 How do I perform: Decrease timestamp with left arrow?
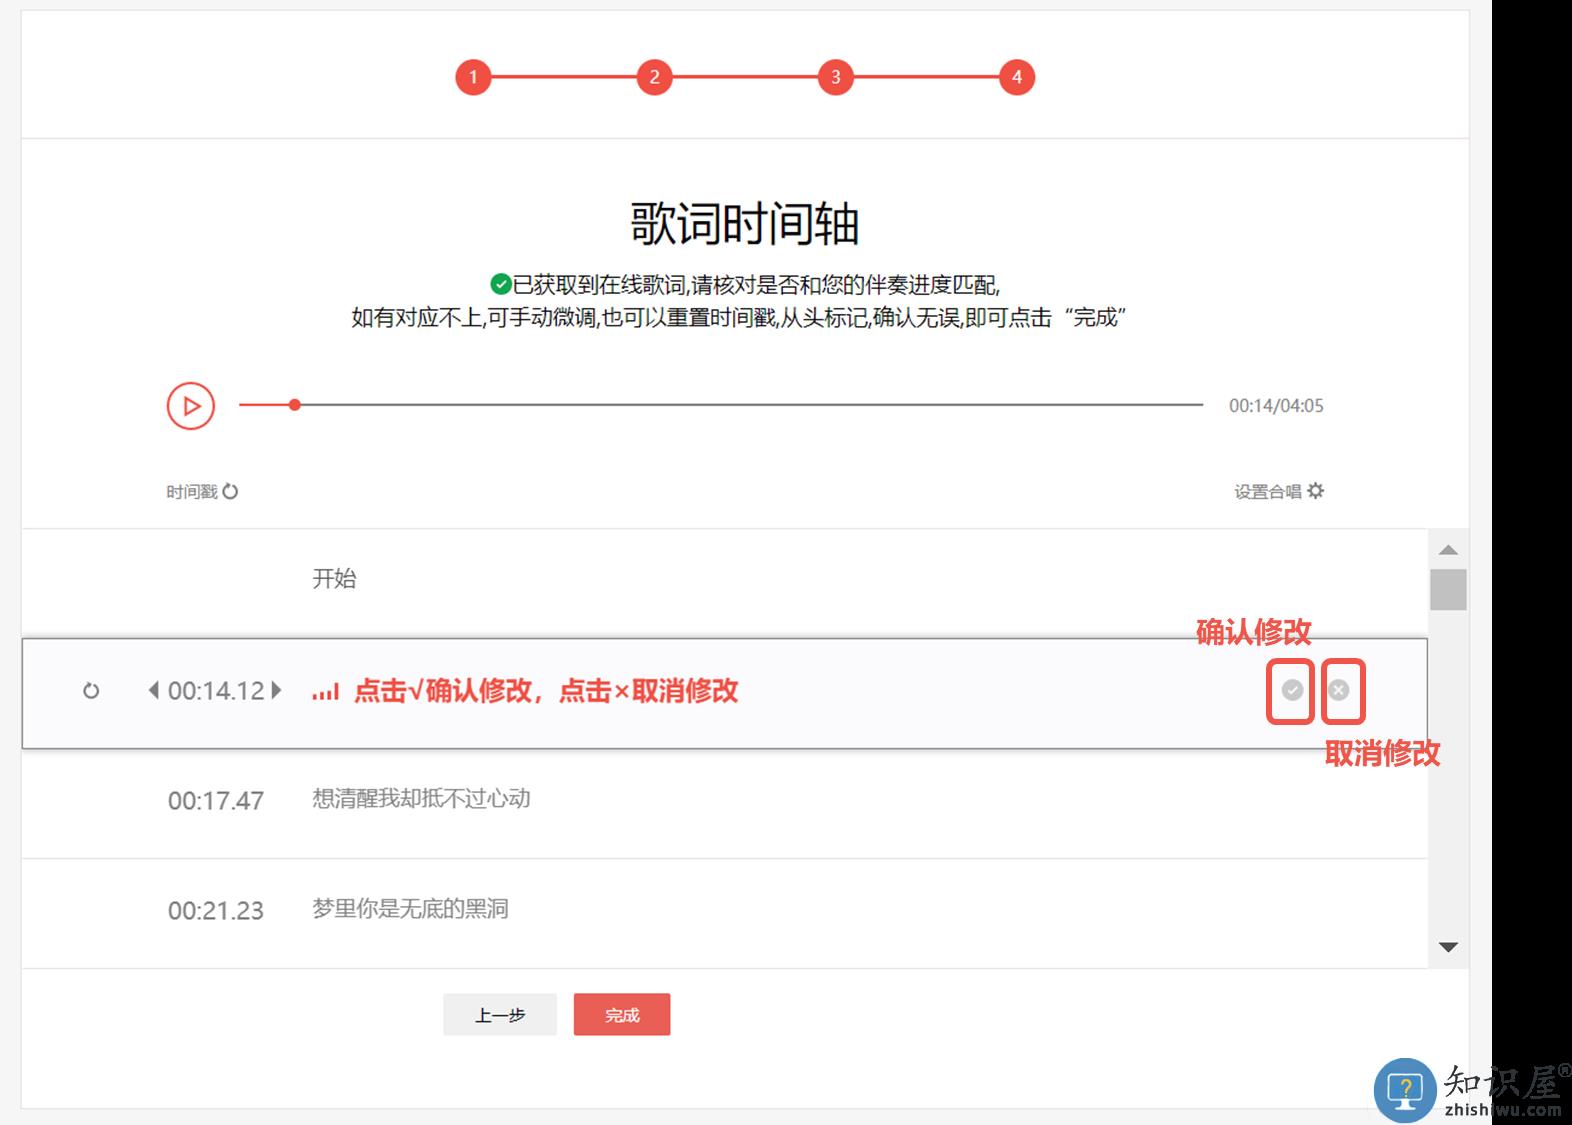coord(153,690)
